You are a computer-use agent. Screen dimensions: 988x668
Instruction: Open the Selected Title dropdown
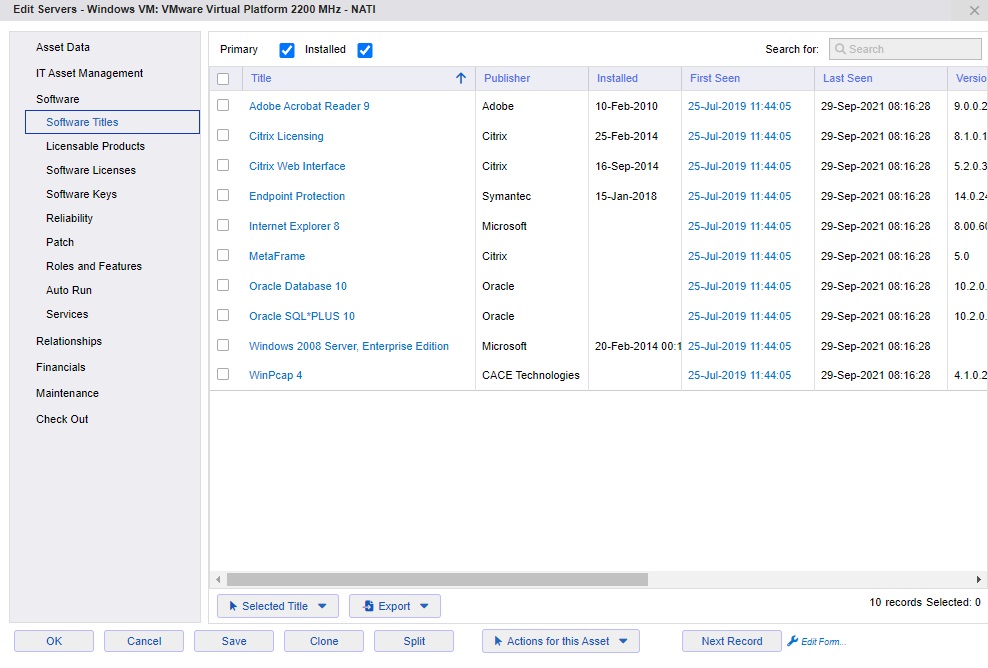[x=278, y=606]
